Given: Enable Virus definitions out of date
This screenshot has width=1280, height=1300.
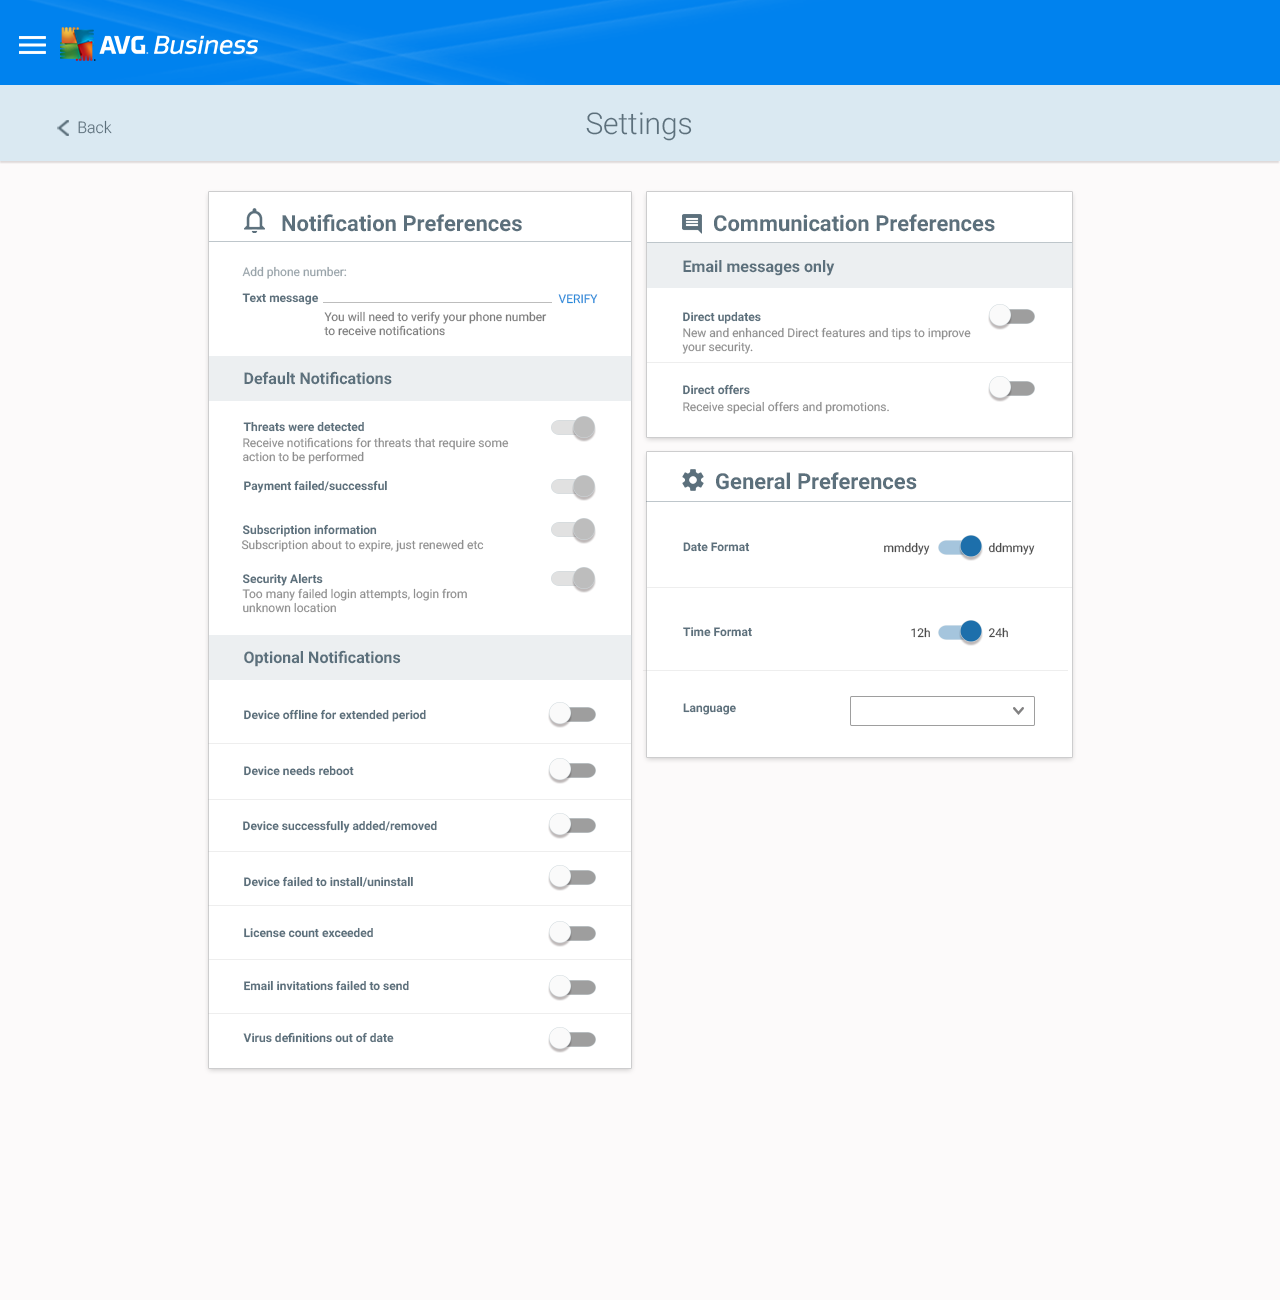Looking at the screenshot, I should (572, 1039).
